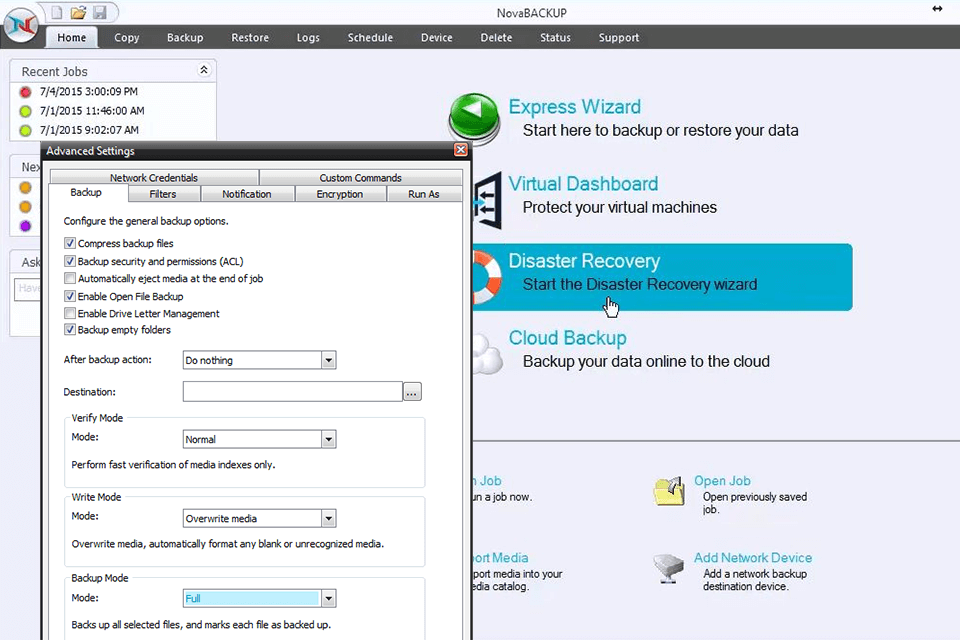Expand the Verify Mode dropdown

328,439
